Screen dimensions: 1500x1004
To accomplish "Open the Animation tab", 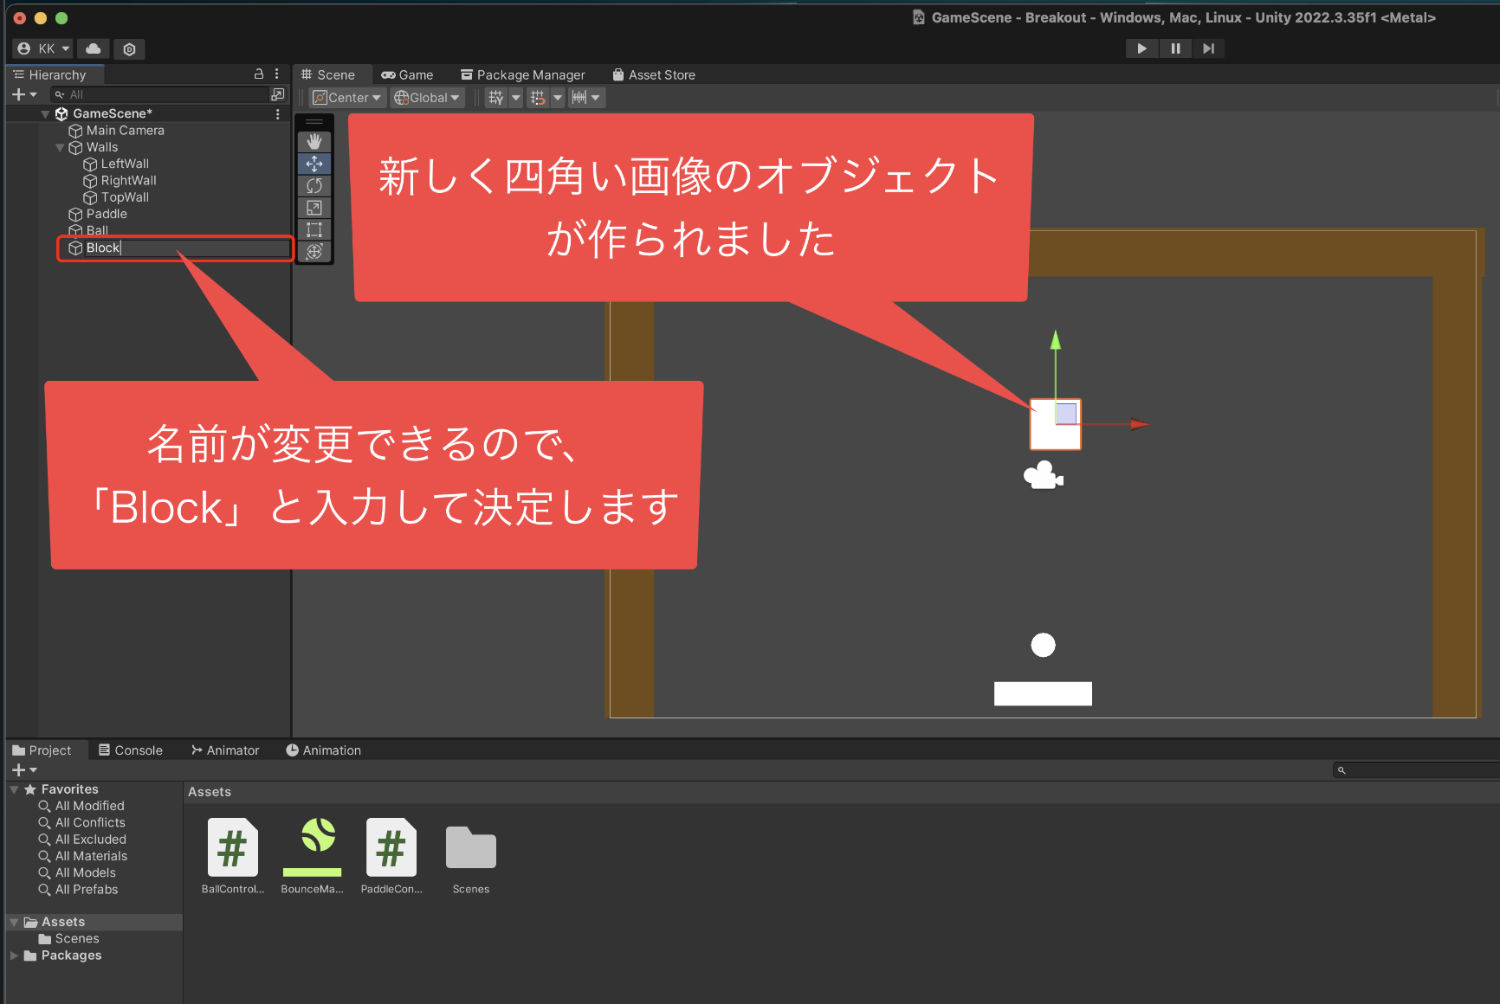I will 323,750.
